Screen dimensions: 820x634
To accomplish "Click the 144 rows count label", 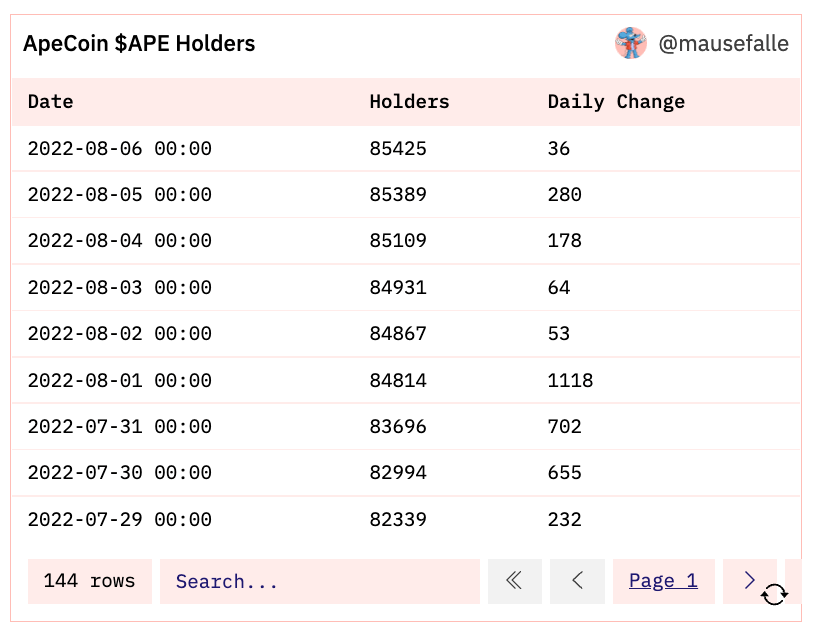I will pyautogui.click(x=89, y=581).
